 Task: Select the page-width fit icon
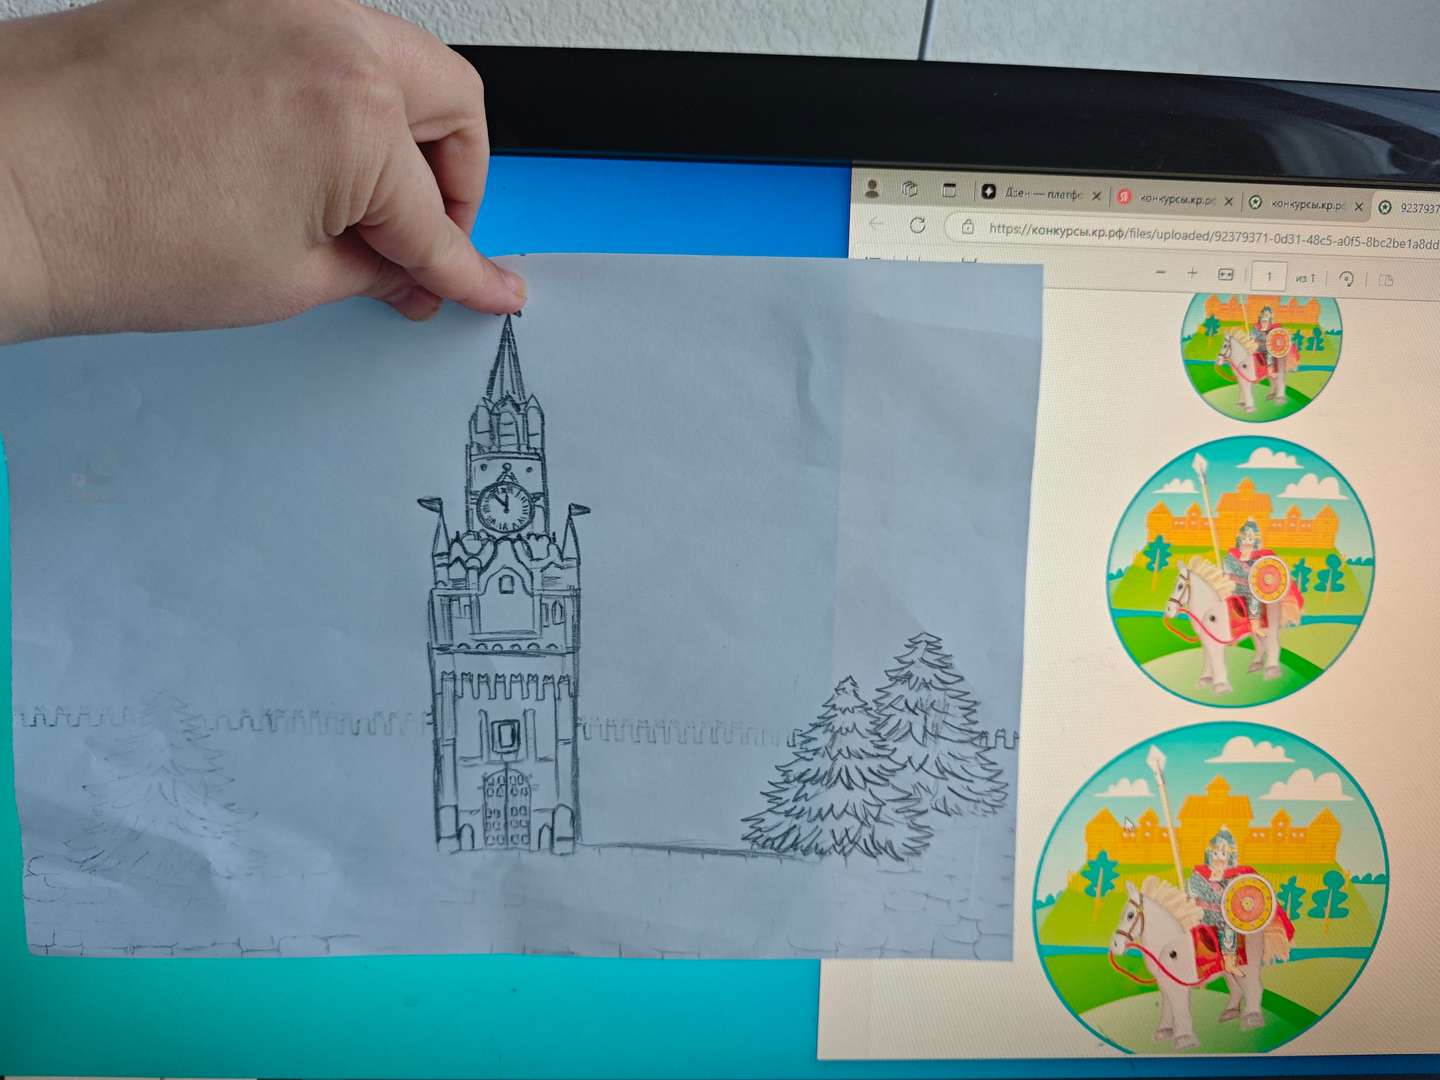click(x=1224, y=273)
